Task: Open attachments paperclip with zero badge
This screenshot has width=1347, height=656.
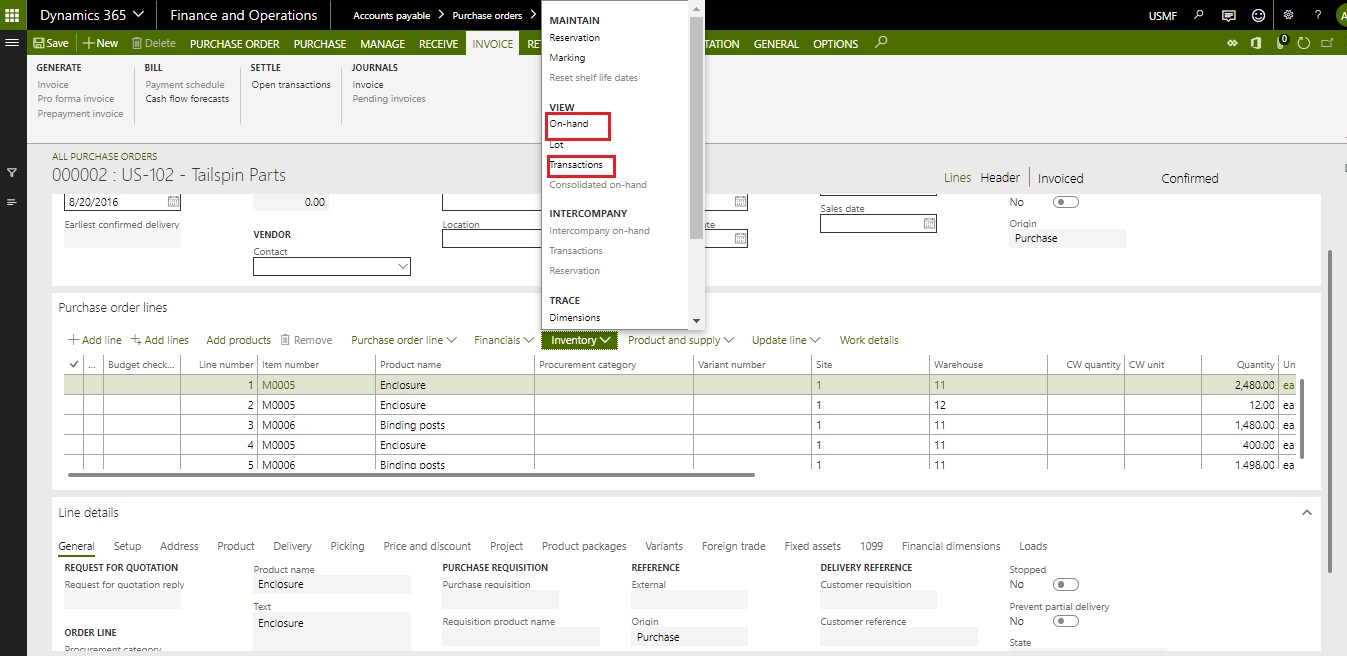Action: tap(1281, 43)
